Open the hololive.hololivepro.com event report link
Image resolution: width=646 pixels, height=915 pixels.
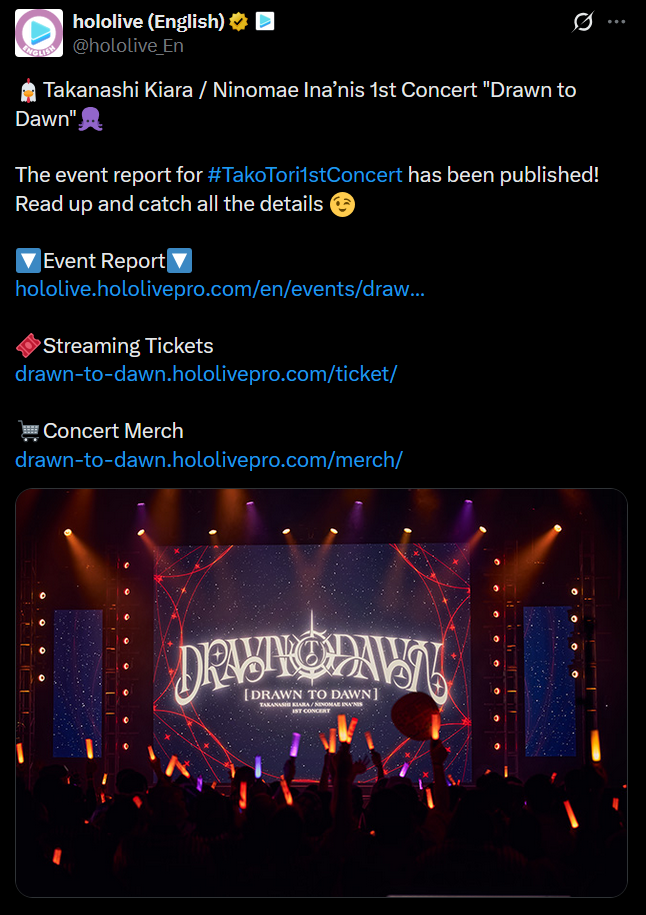coord(220,289)
